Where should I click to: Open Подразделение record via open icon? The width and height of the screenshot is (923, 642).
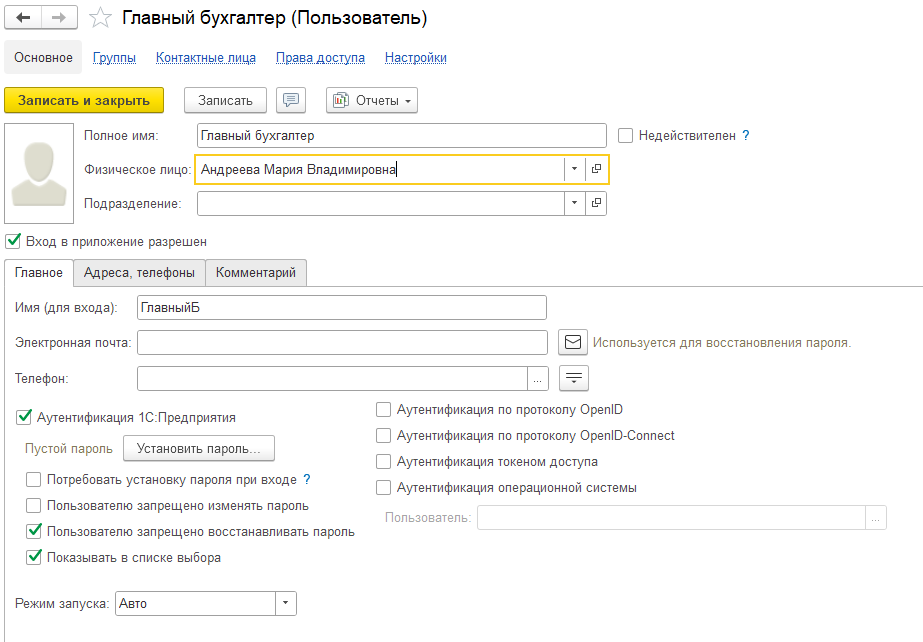596,203
